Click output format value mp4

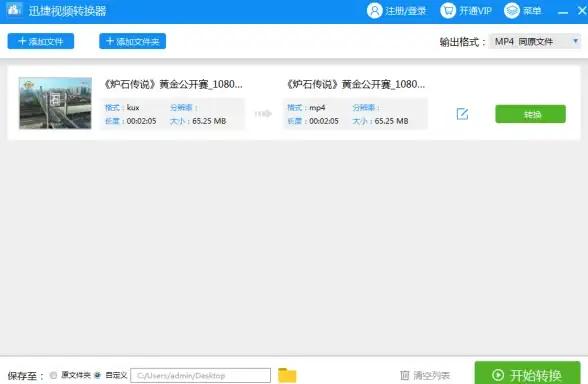tap(317, 108)
